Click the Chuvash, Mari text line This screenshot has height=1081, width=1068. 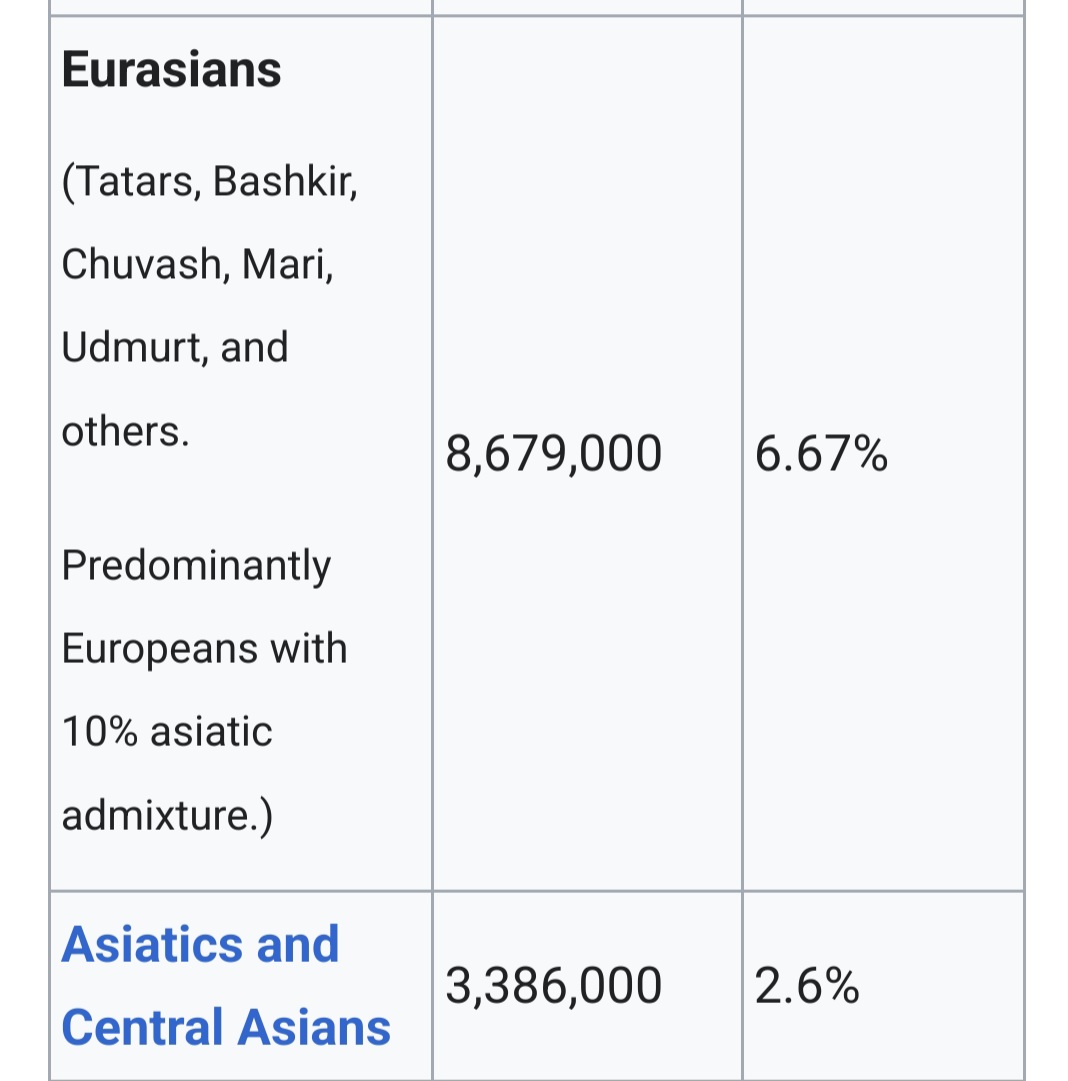pyautogui.click(x=197, y=265)
